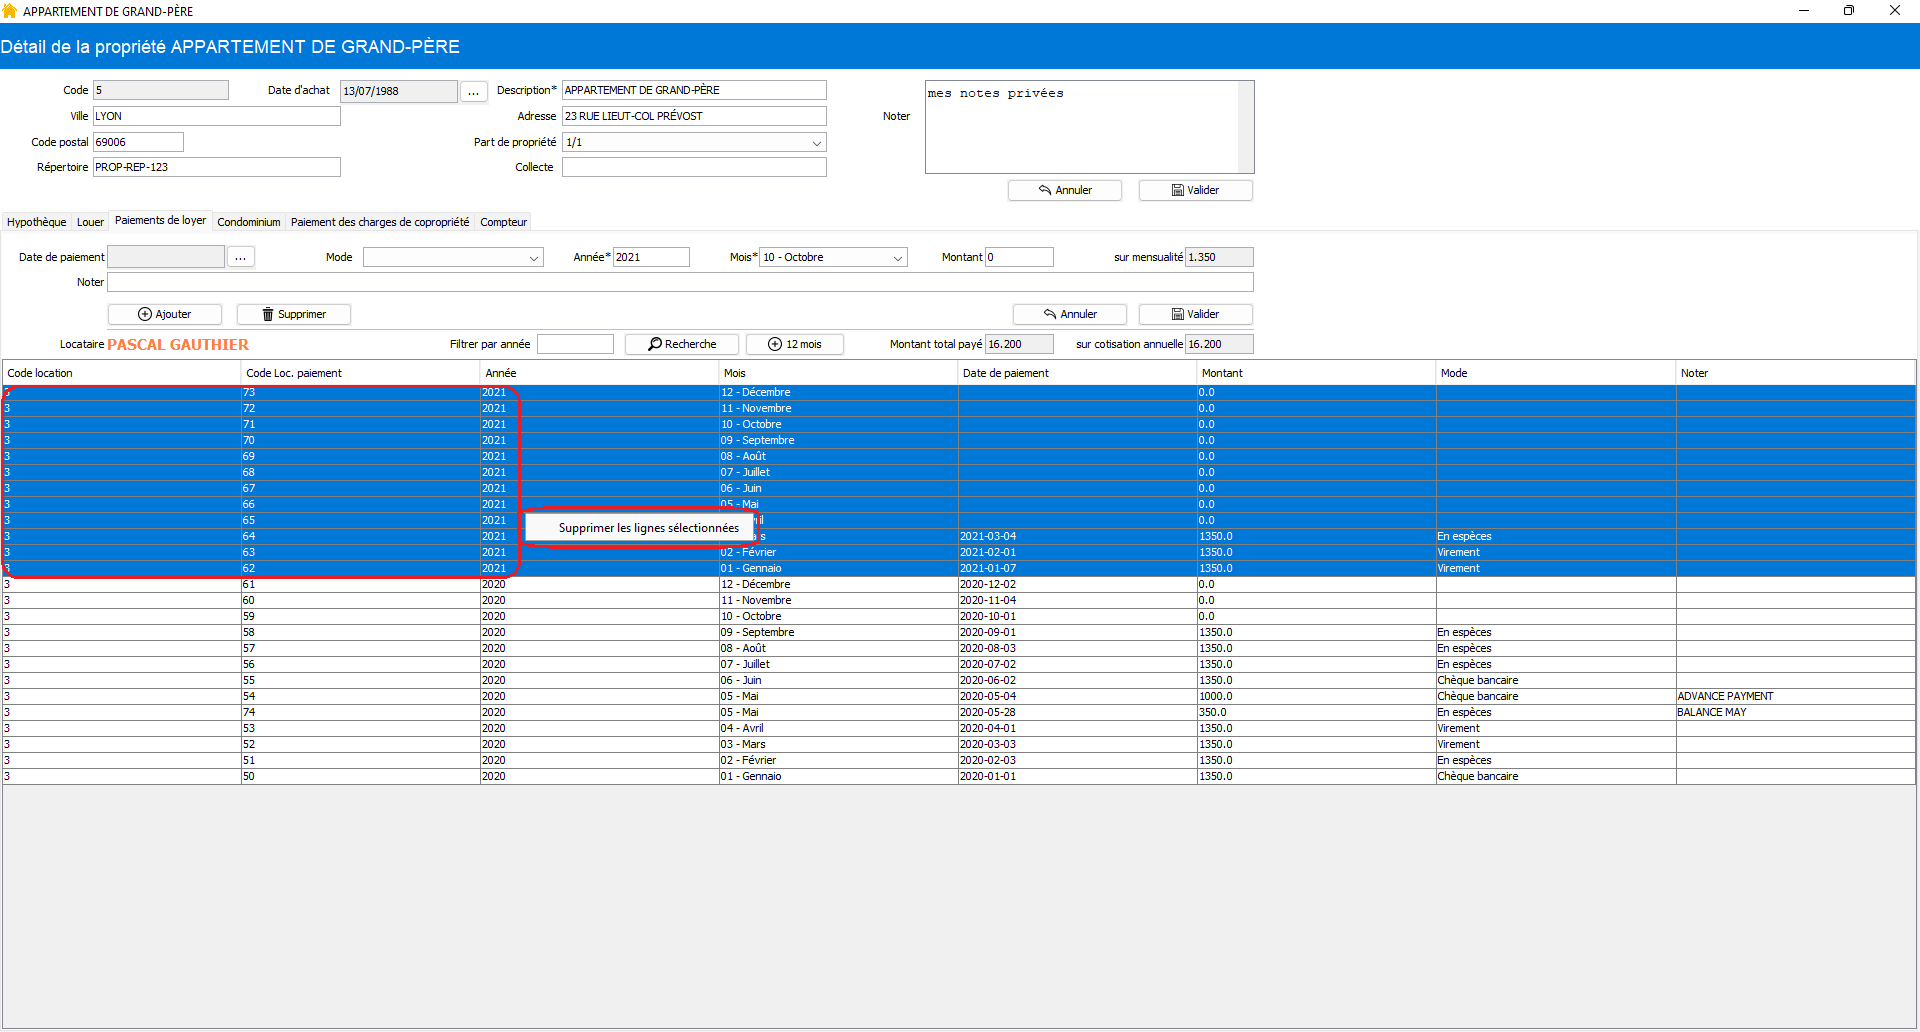This screenshot has height=1032, width=1920.
Task: Open the purchase date picker ellipsis button
Action: click(473, 91)
